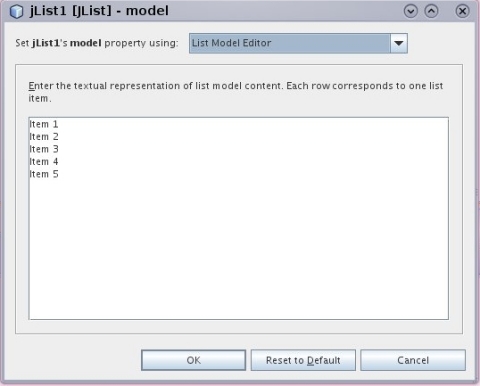Place cursor on Item 5 line
The width and height of the screenshot is (480, 386).
coord(44,174)
